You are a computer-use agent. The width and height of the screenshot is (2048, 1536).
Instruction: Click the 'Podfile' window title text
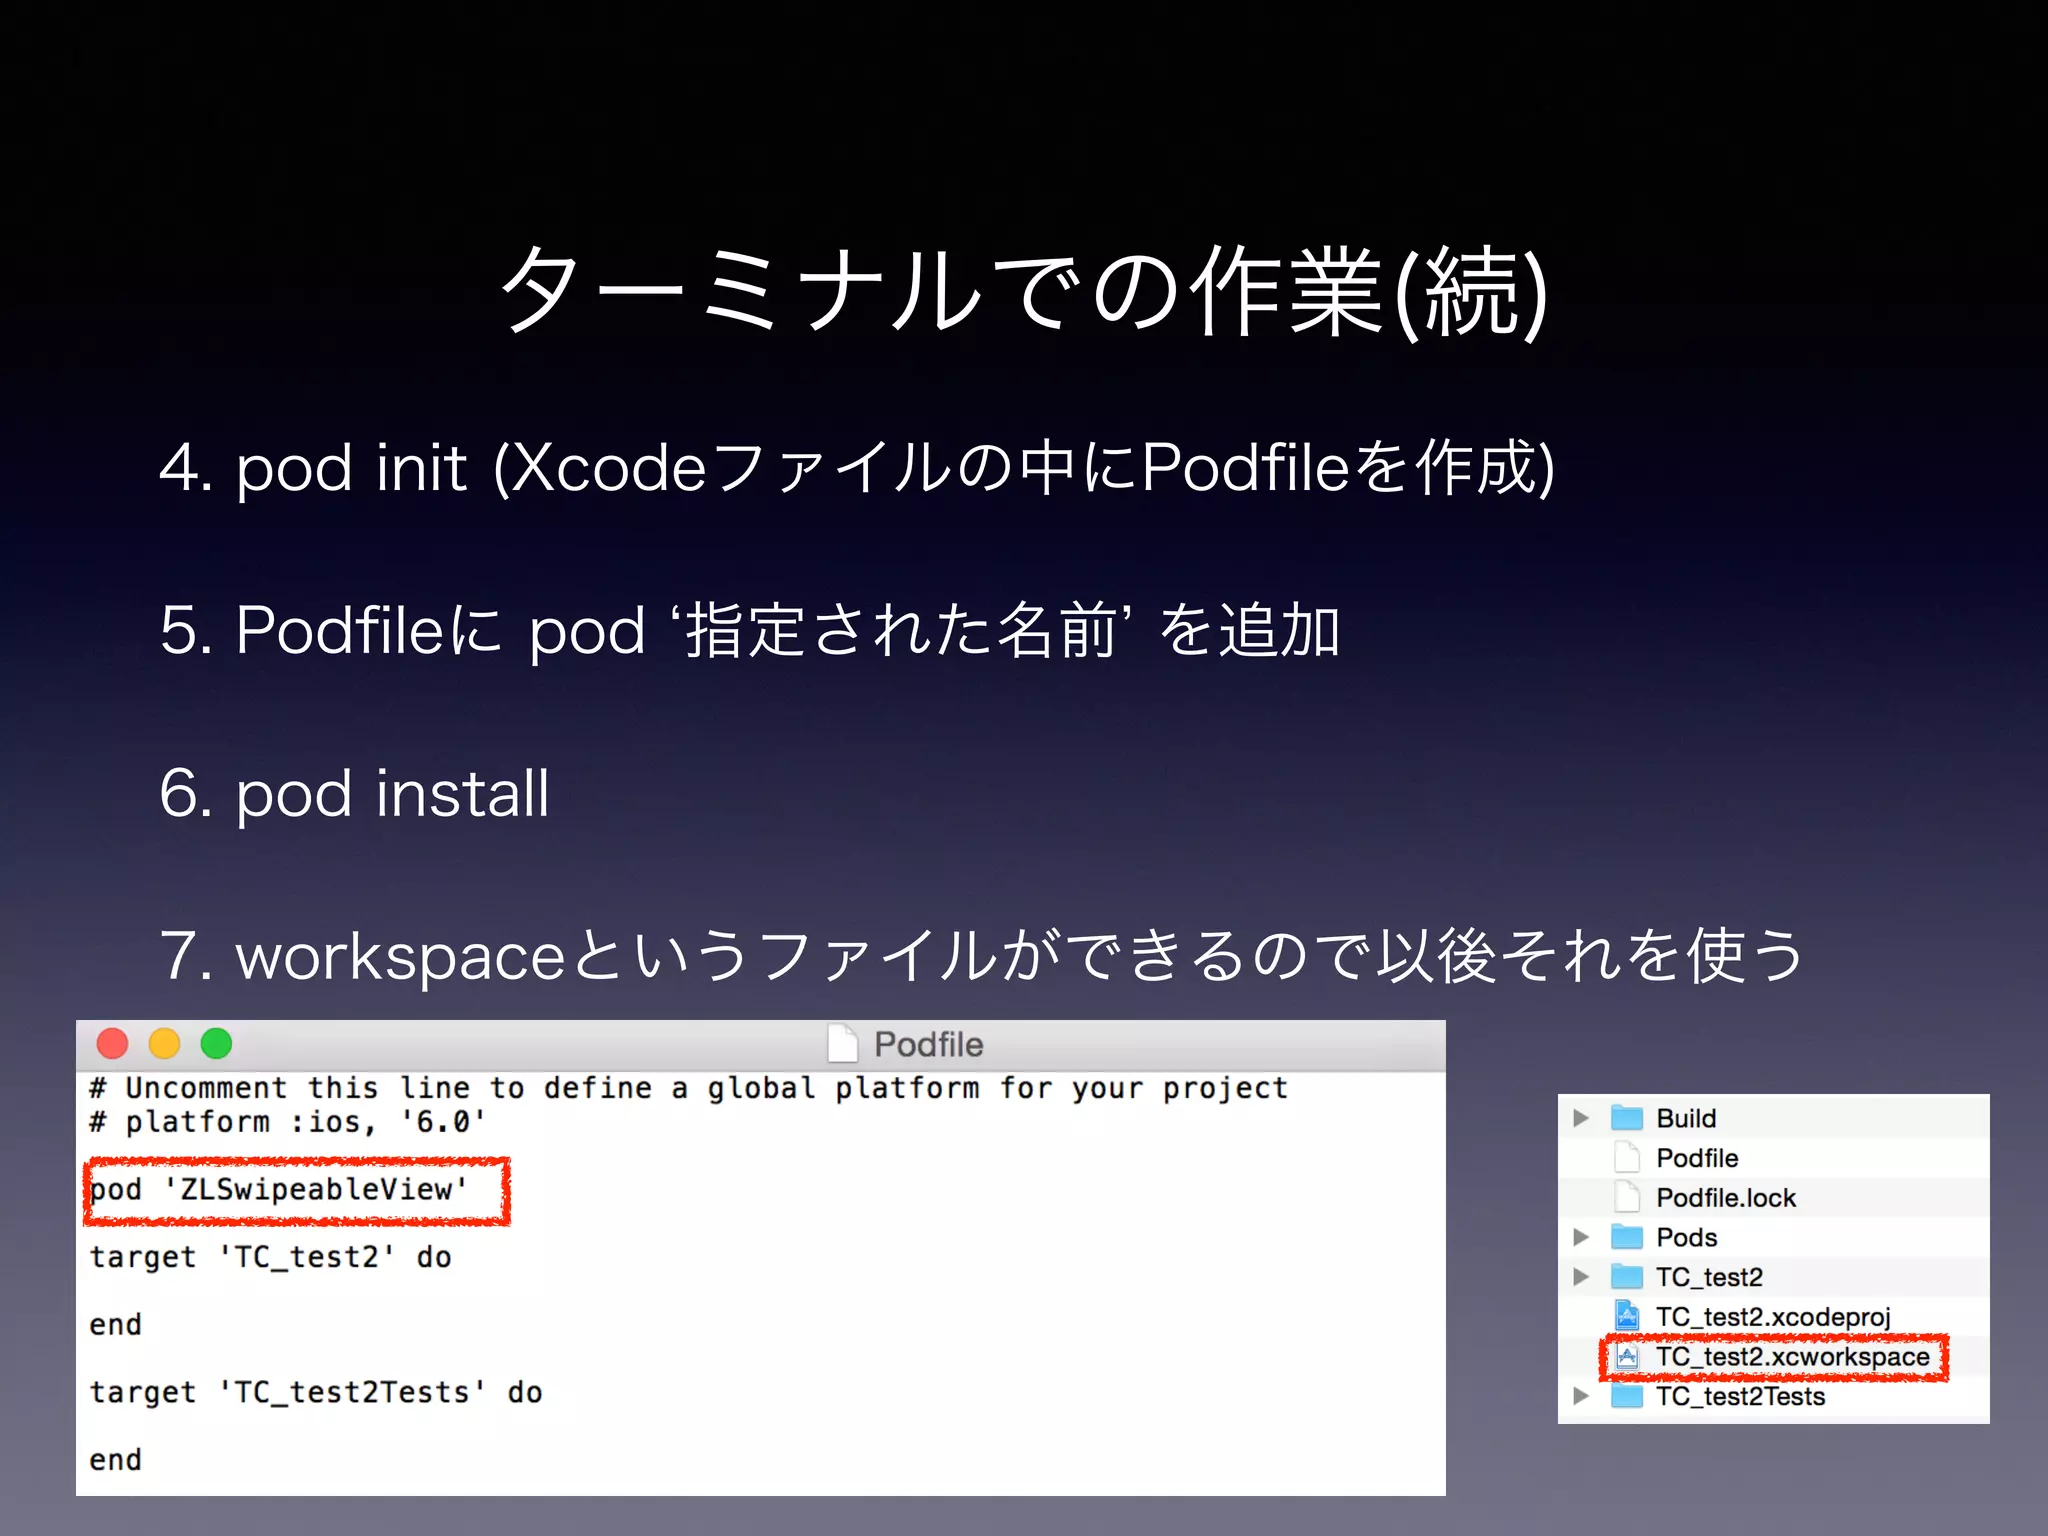click(928, 1044)
